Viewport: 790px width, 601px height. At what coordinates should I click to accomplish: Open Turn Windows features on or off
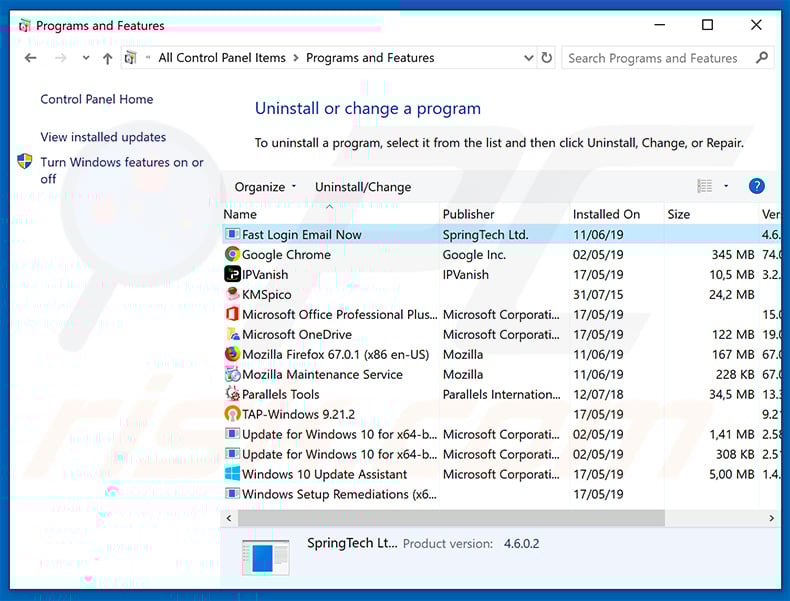tap(122, 170)
